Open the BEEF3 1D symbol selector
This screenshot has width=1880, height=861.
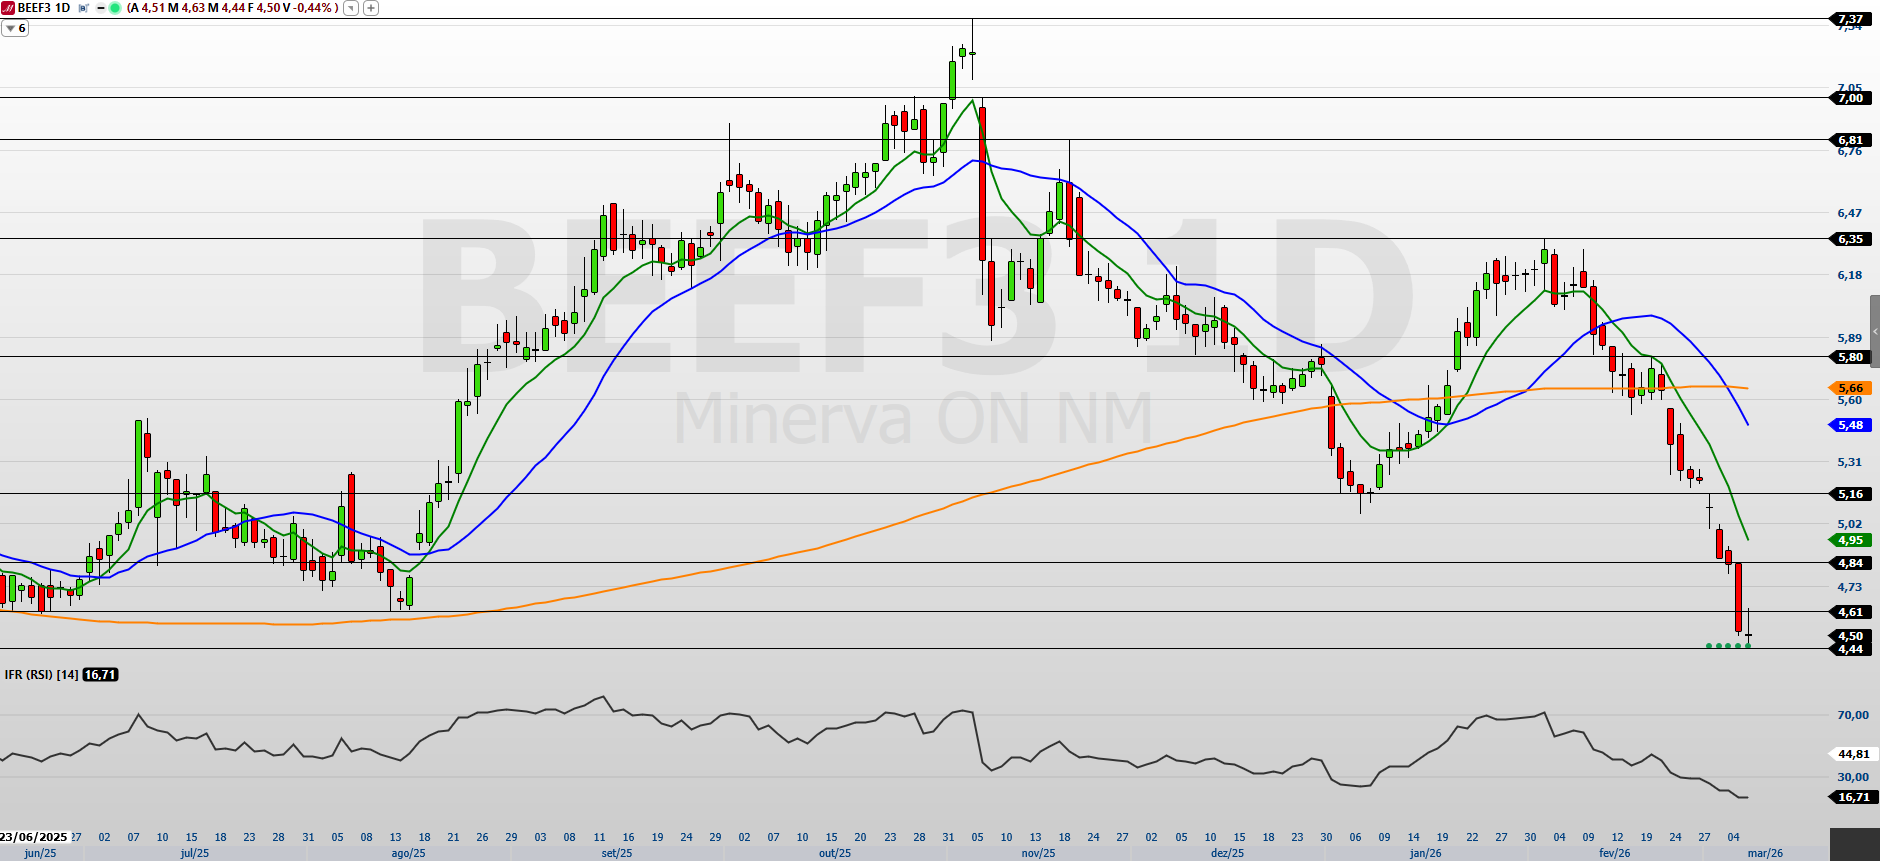click(x=44, y=8)
